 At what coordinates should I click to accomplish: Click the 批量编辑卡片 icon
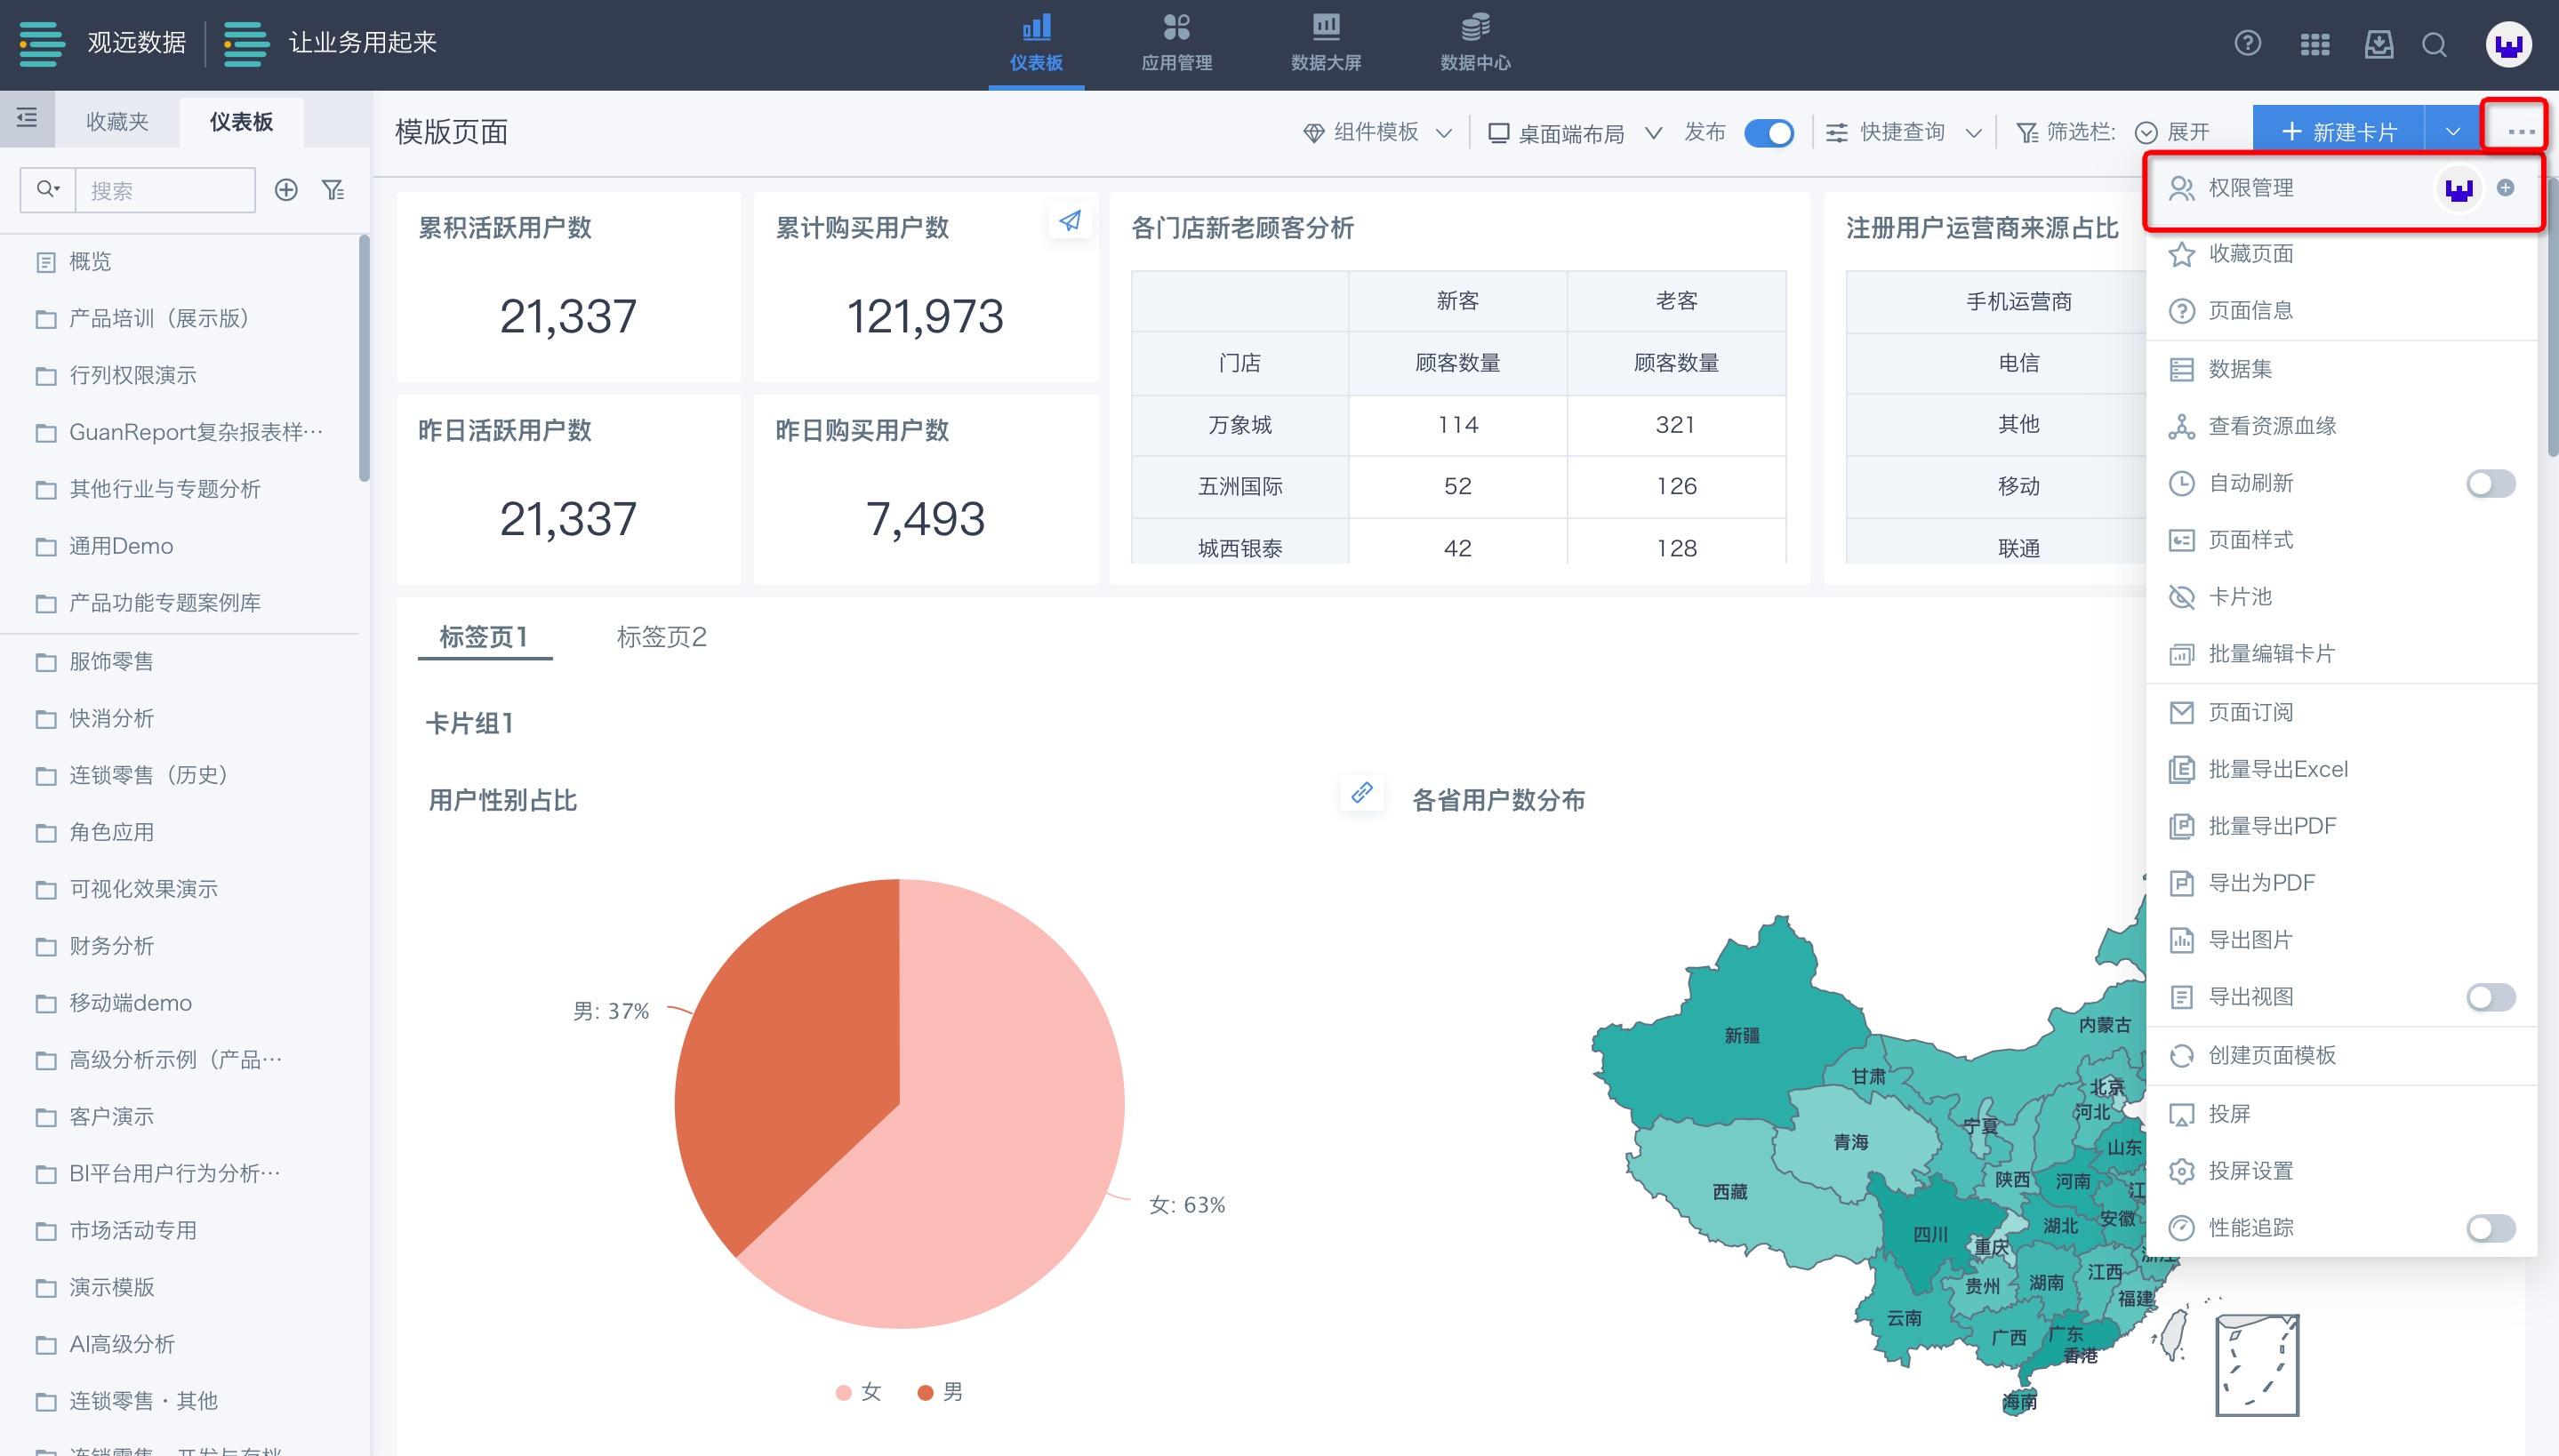click(2181, 654)
